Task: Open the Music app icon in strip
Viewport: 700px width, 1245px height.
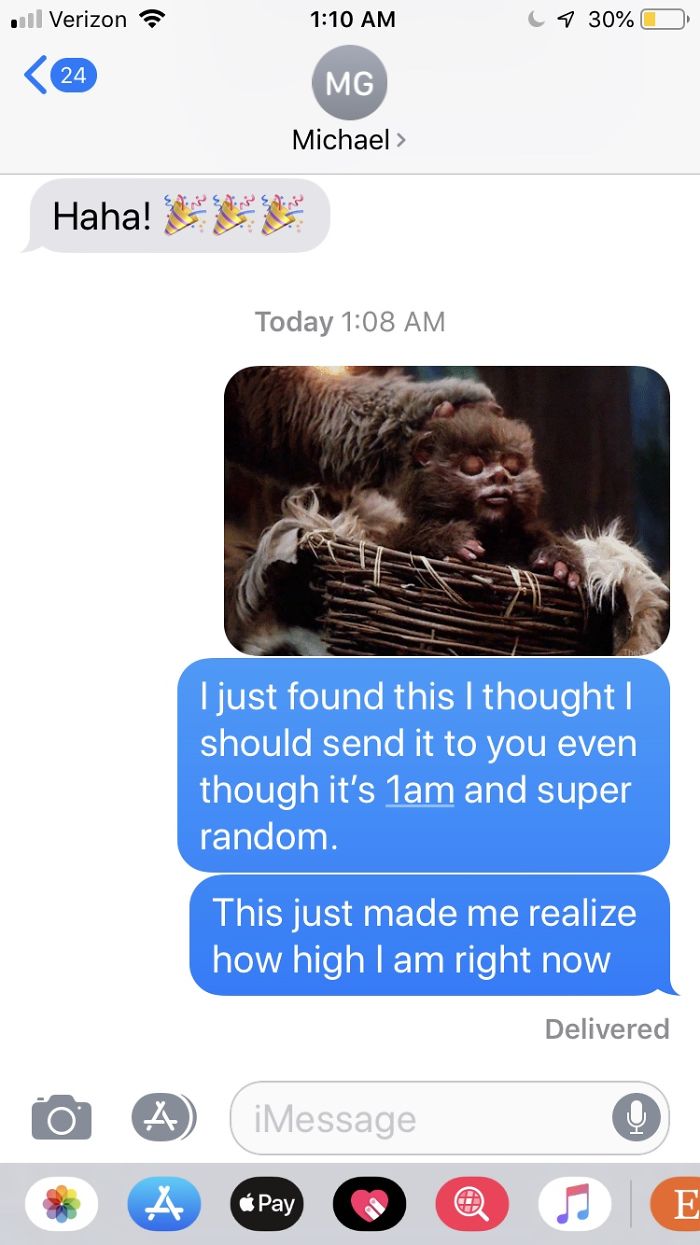Action: 574,1203
